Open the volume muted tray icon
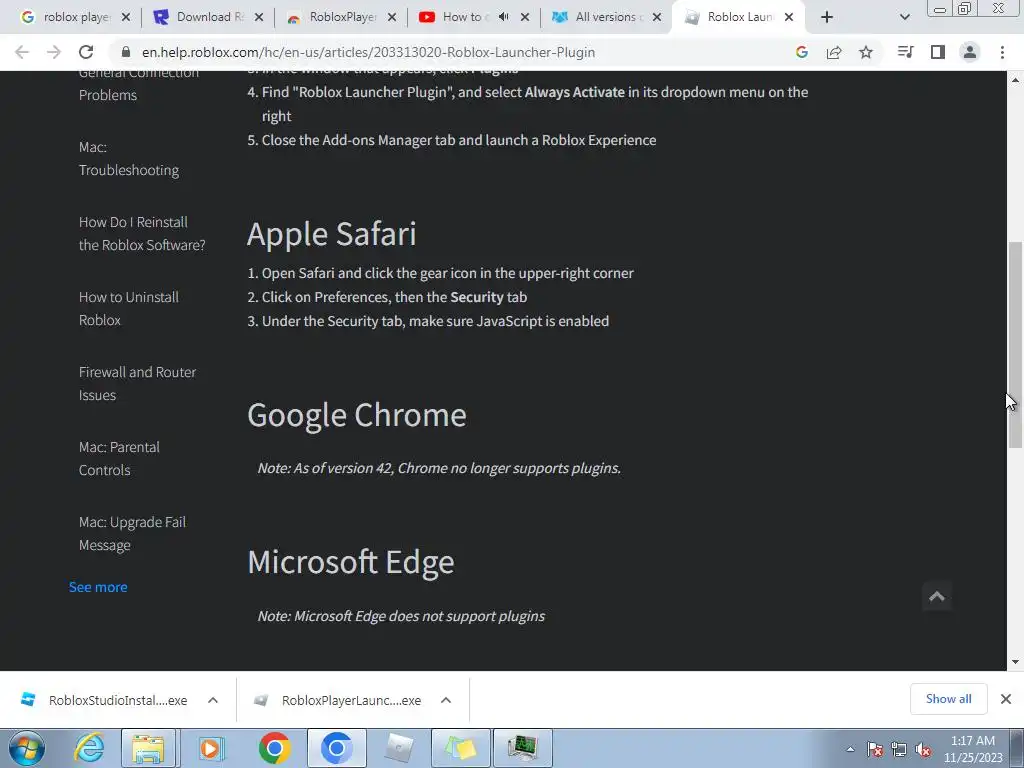 923,750
